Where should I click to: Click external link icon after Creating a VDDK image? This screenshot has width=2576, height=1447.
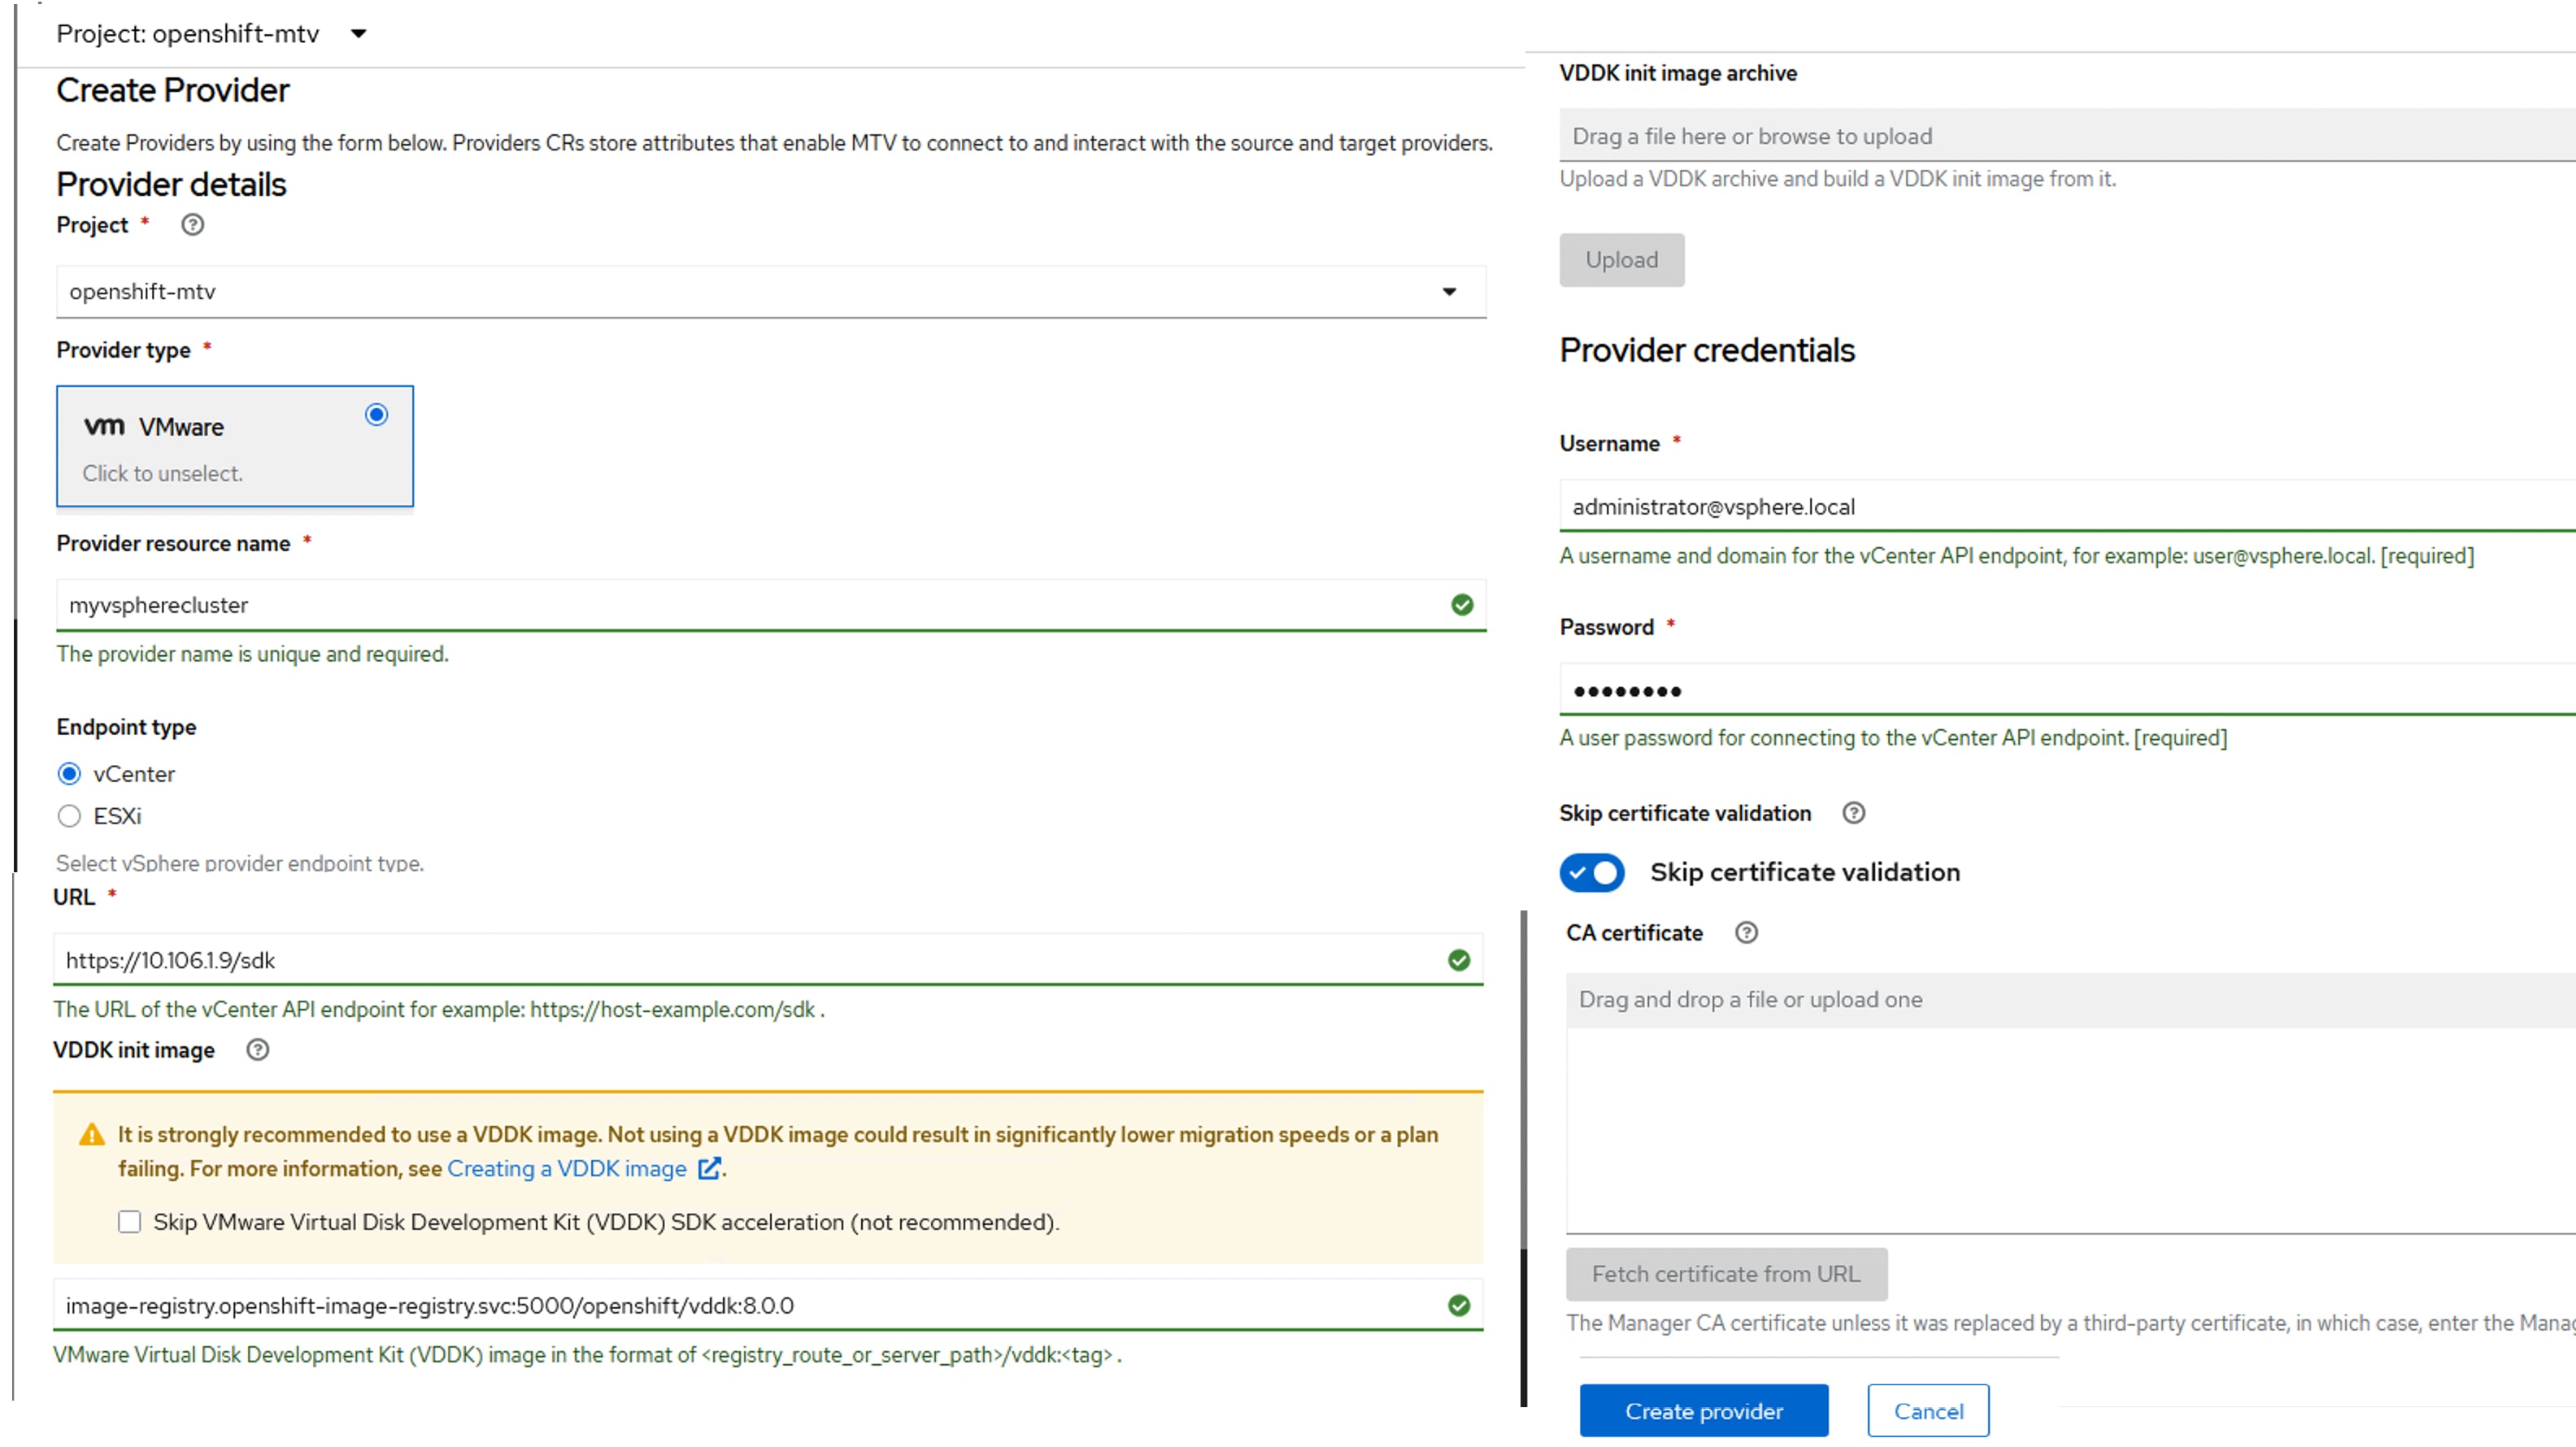click(709, 1169)
